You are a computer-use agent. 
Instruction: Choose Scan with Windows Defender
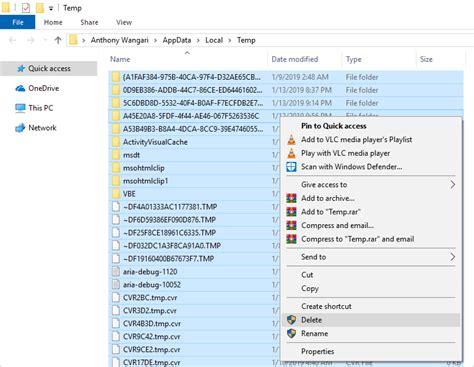(x=371, y=167)
